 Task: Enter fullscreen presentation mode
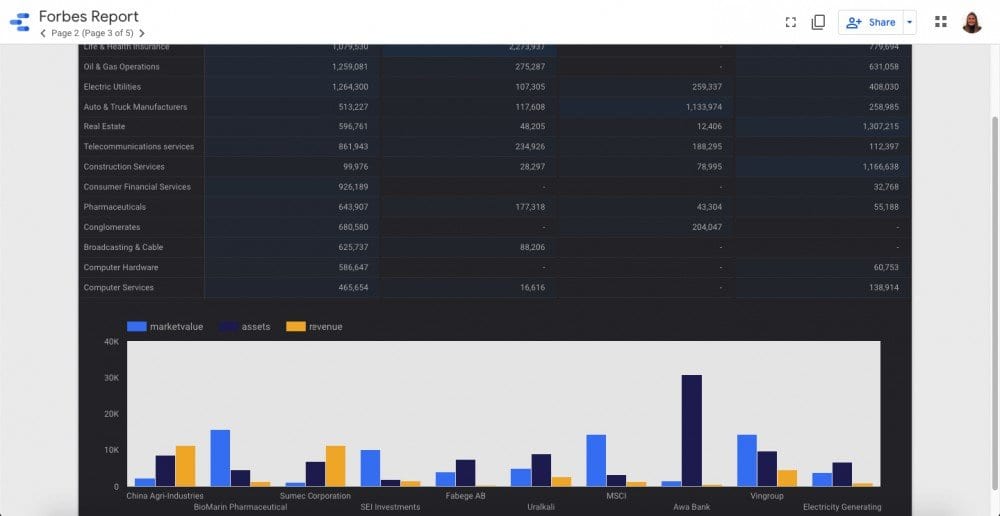click(x=791, y=22)
